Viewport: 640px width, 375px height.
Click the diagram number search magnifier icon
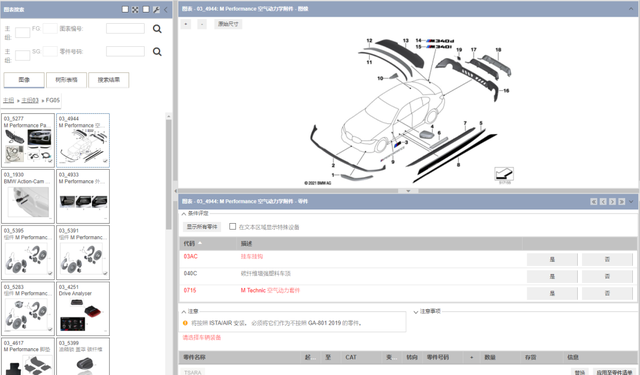point(157,29)
